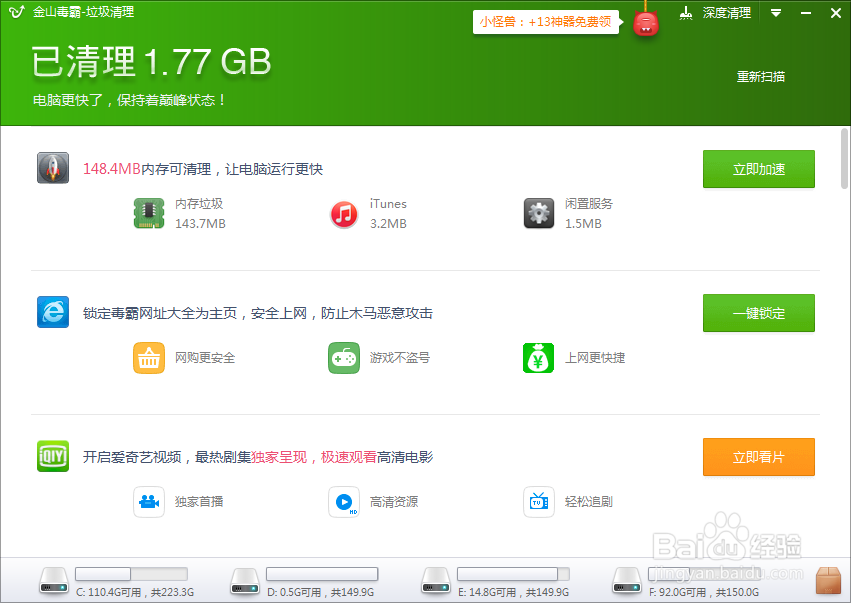Click the vertical scrollbar thumb

844,158
